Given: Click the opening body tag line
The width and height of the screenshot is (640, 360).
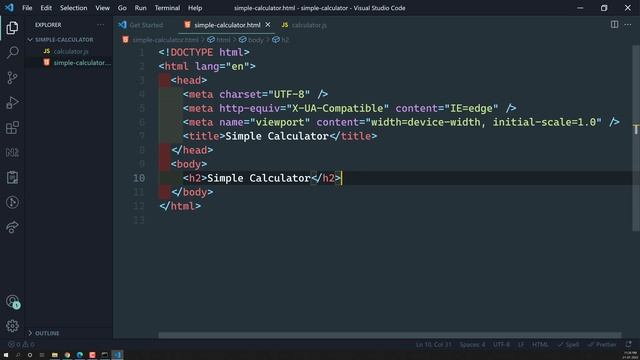Looking at the screenshot, I should pos(189,164).
